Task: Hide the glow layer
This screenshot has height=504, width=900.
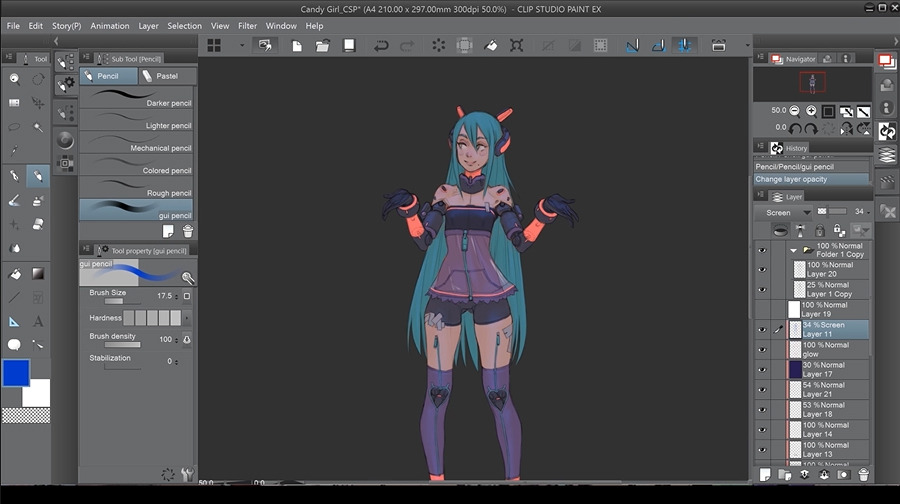Action: 762,350
